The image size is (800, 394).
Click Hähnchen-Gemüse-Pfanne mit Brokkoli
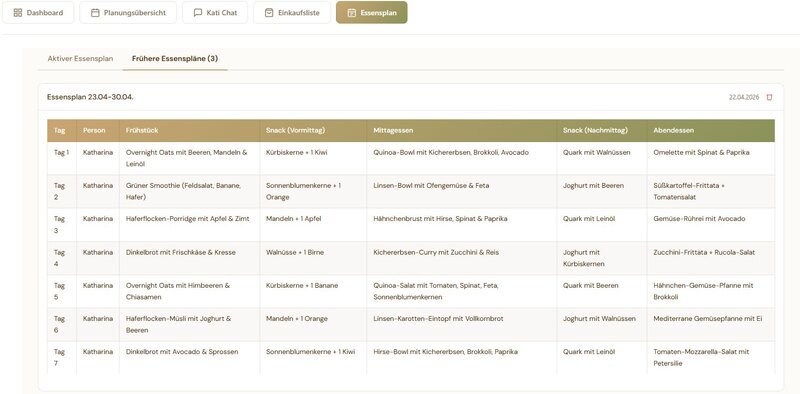pyautogui.click(x=711, y=291)
